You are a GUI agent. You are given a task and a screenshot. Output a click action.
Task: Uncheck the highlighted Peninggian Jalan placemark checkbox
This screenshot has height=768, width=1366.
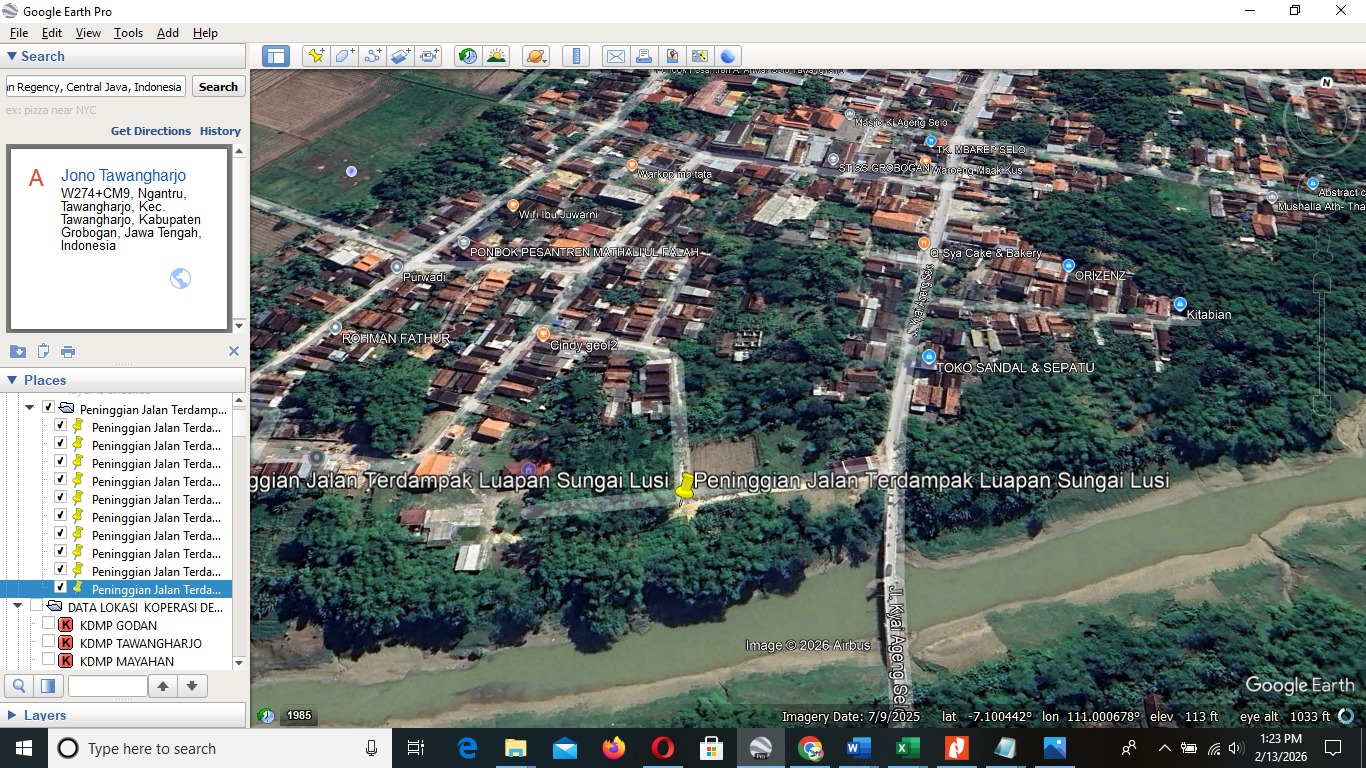click(60, 588)
